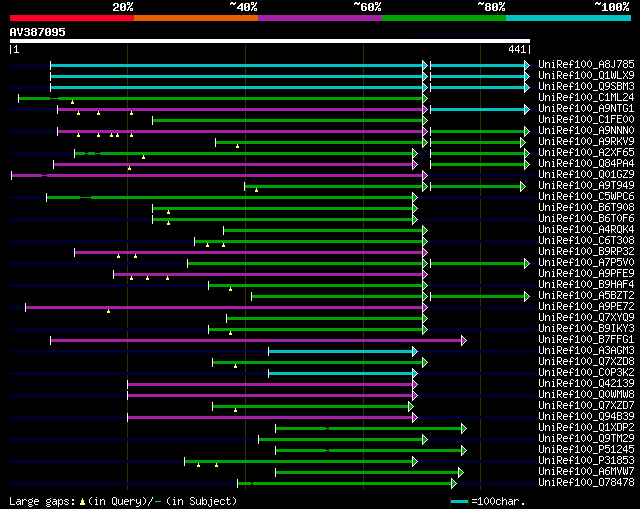640x509 pixels.
Task: Click the UniRef100_Q84PA4 label
Action: tap(586, 163)
